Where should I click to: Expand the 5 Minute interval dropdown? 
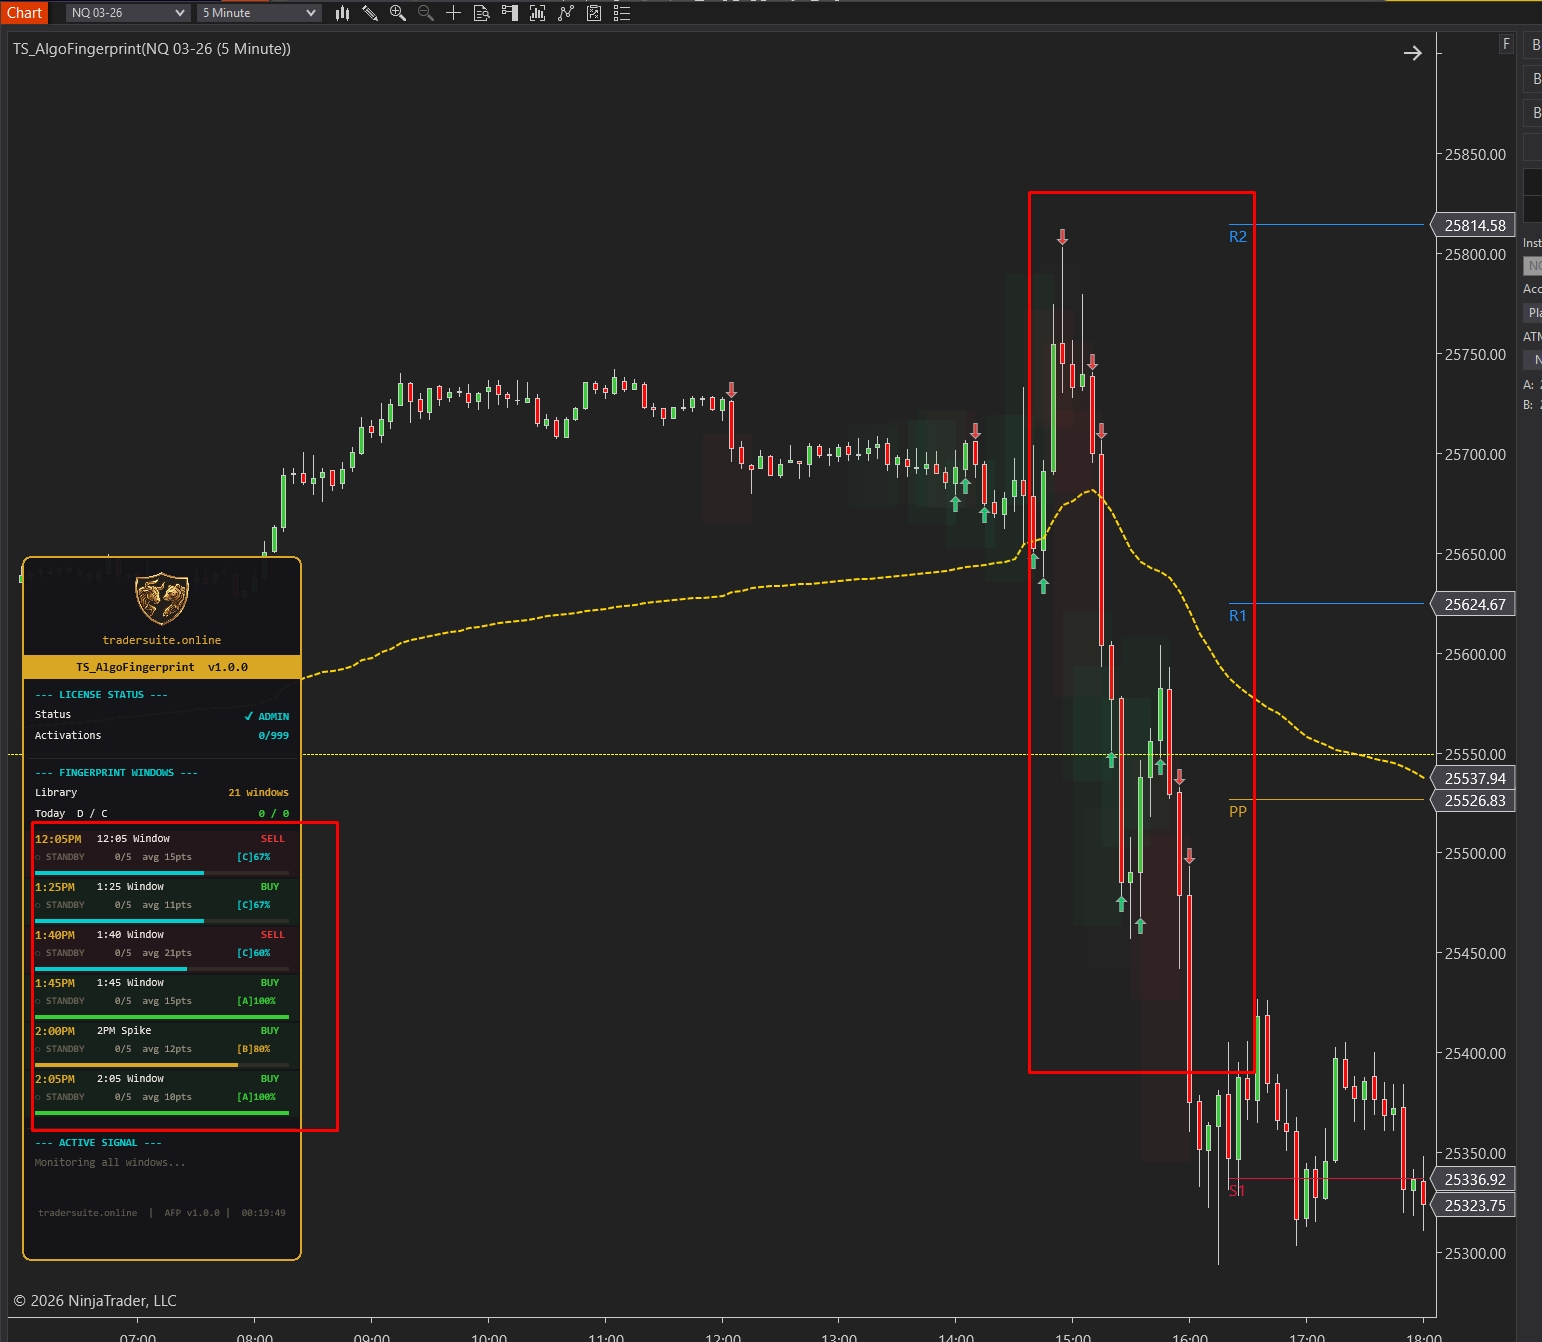pos(259,13)
